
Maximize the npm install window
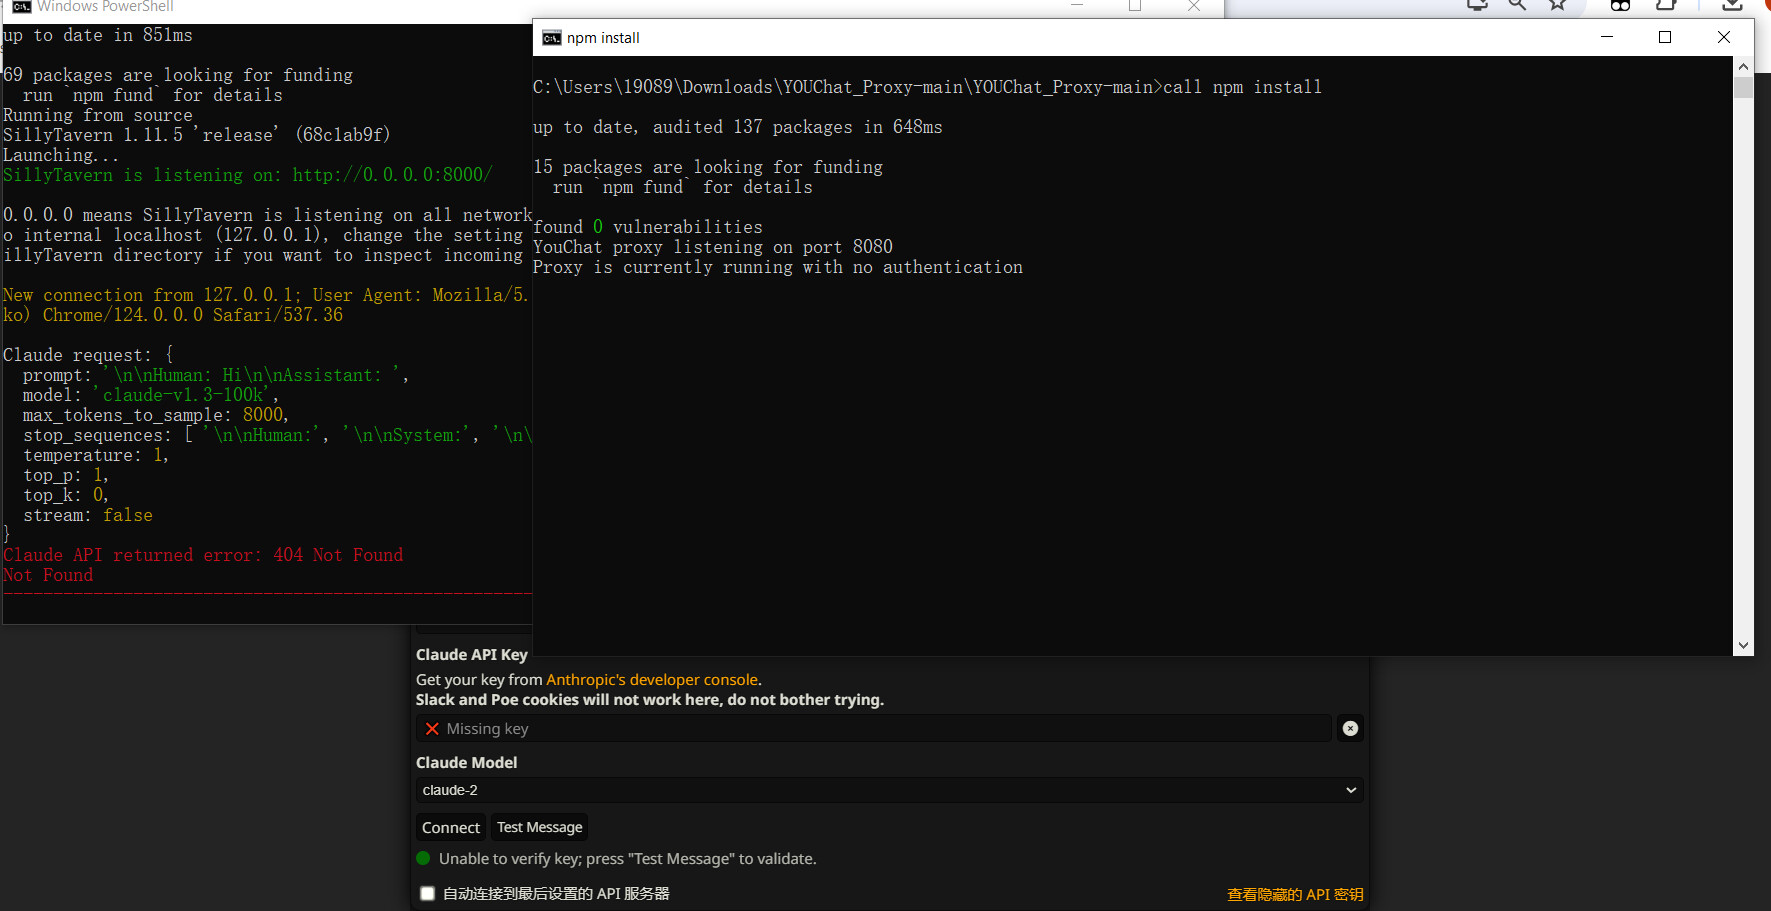(x=1665, y=37)
